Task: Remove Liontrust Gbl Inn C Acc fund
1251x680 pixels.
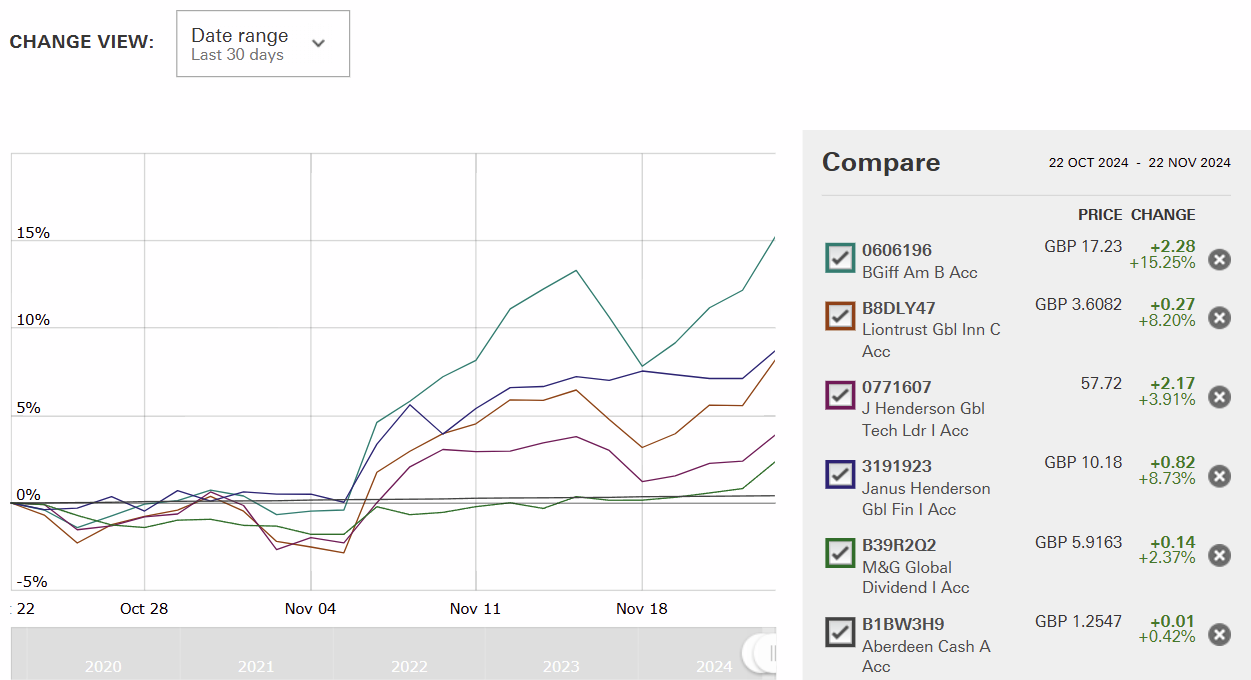Action: click(1219, 318)
